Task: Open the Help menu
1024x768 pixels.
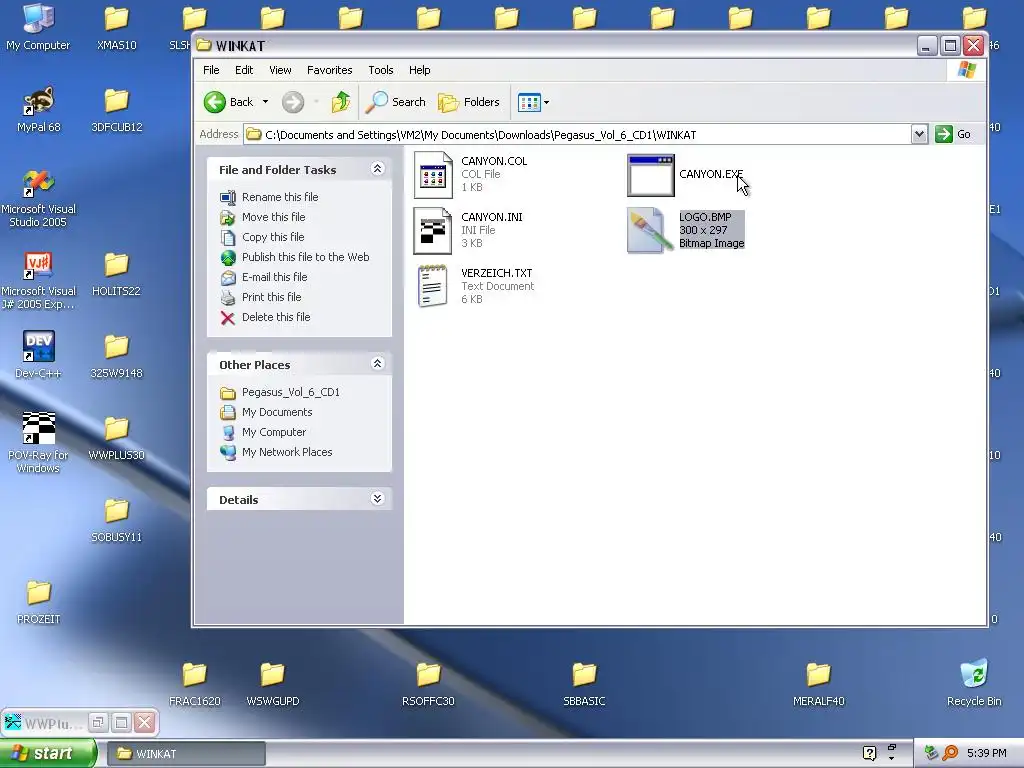Action: (x=419, y=70)
